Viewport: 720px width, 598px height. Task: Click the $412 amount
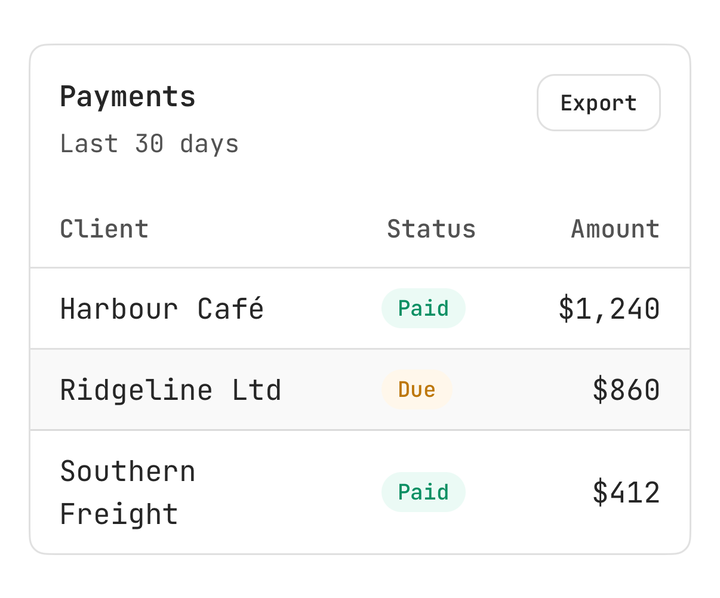click(626, 492)
